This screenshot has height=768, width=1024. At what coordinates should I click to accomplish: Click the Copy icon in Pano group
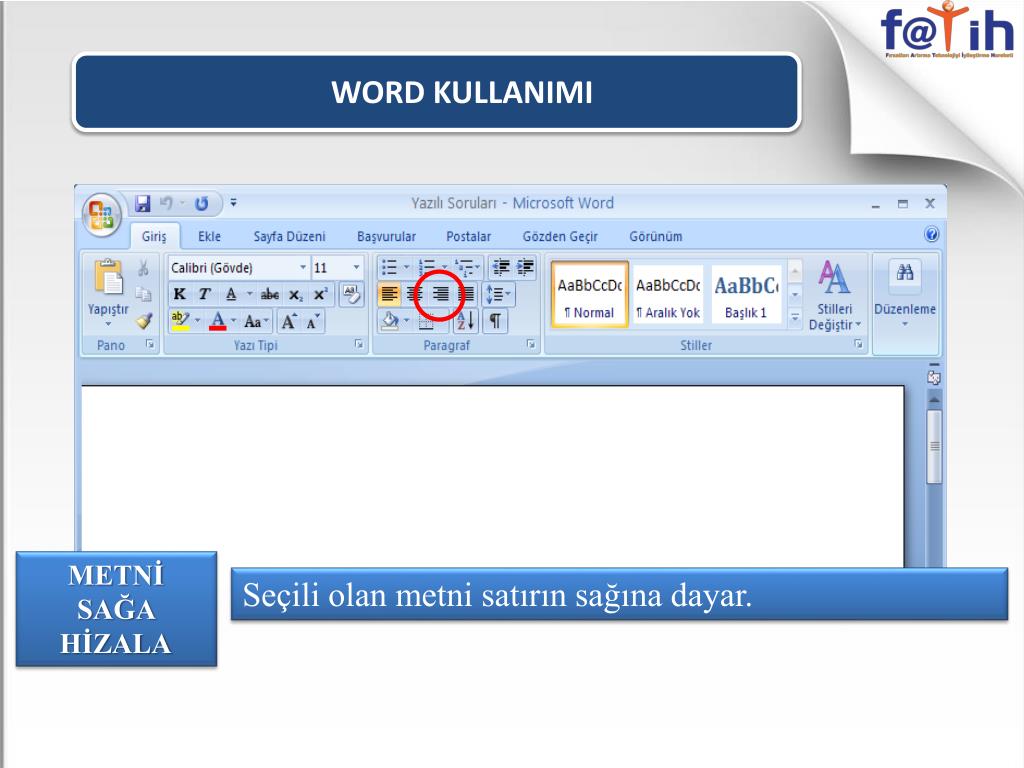tap(143, 295)
